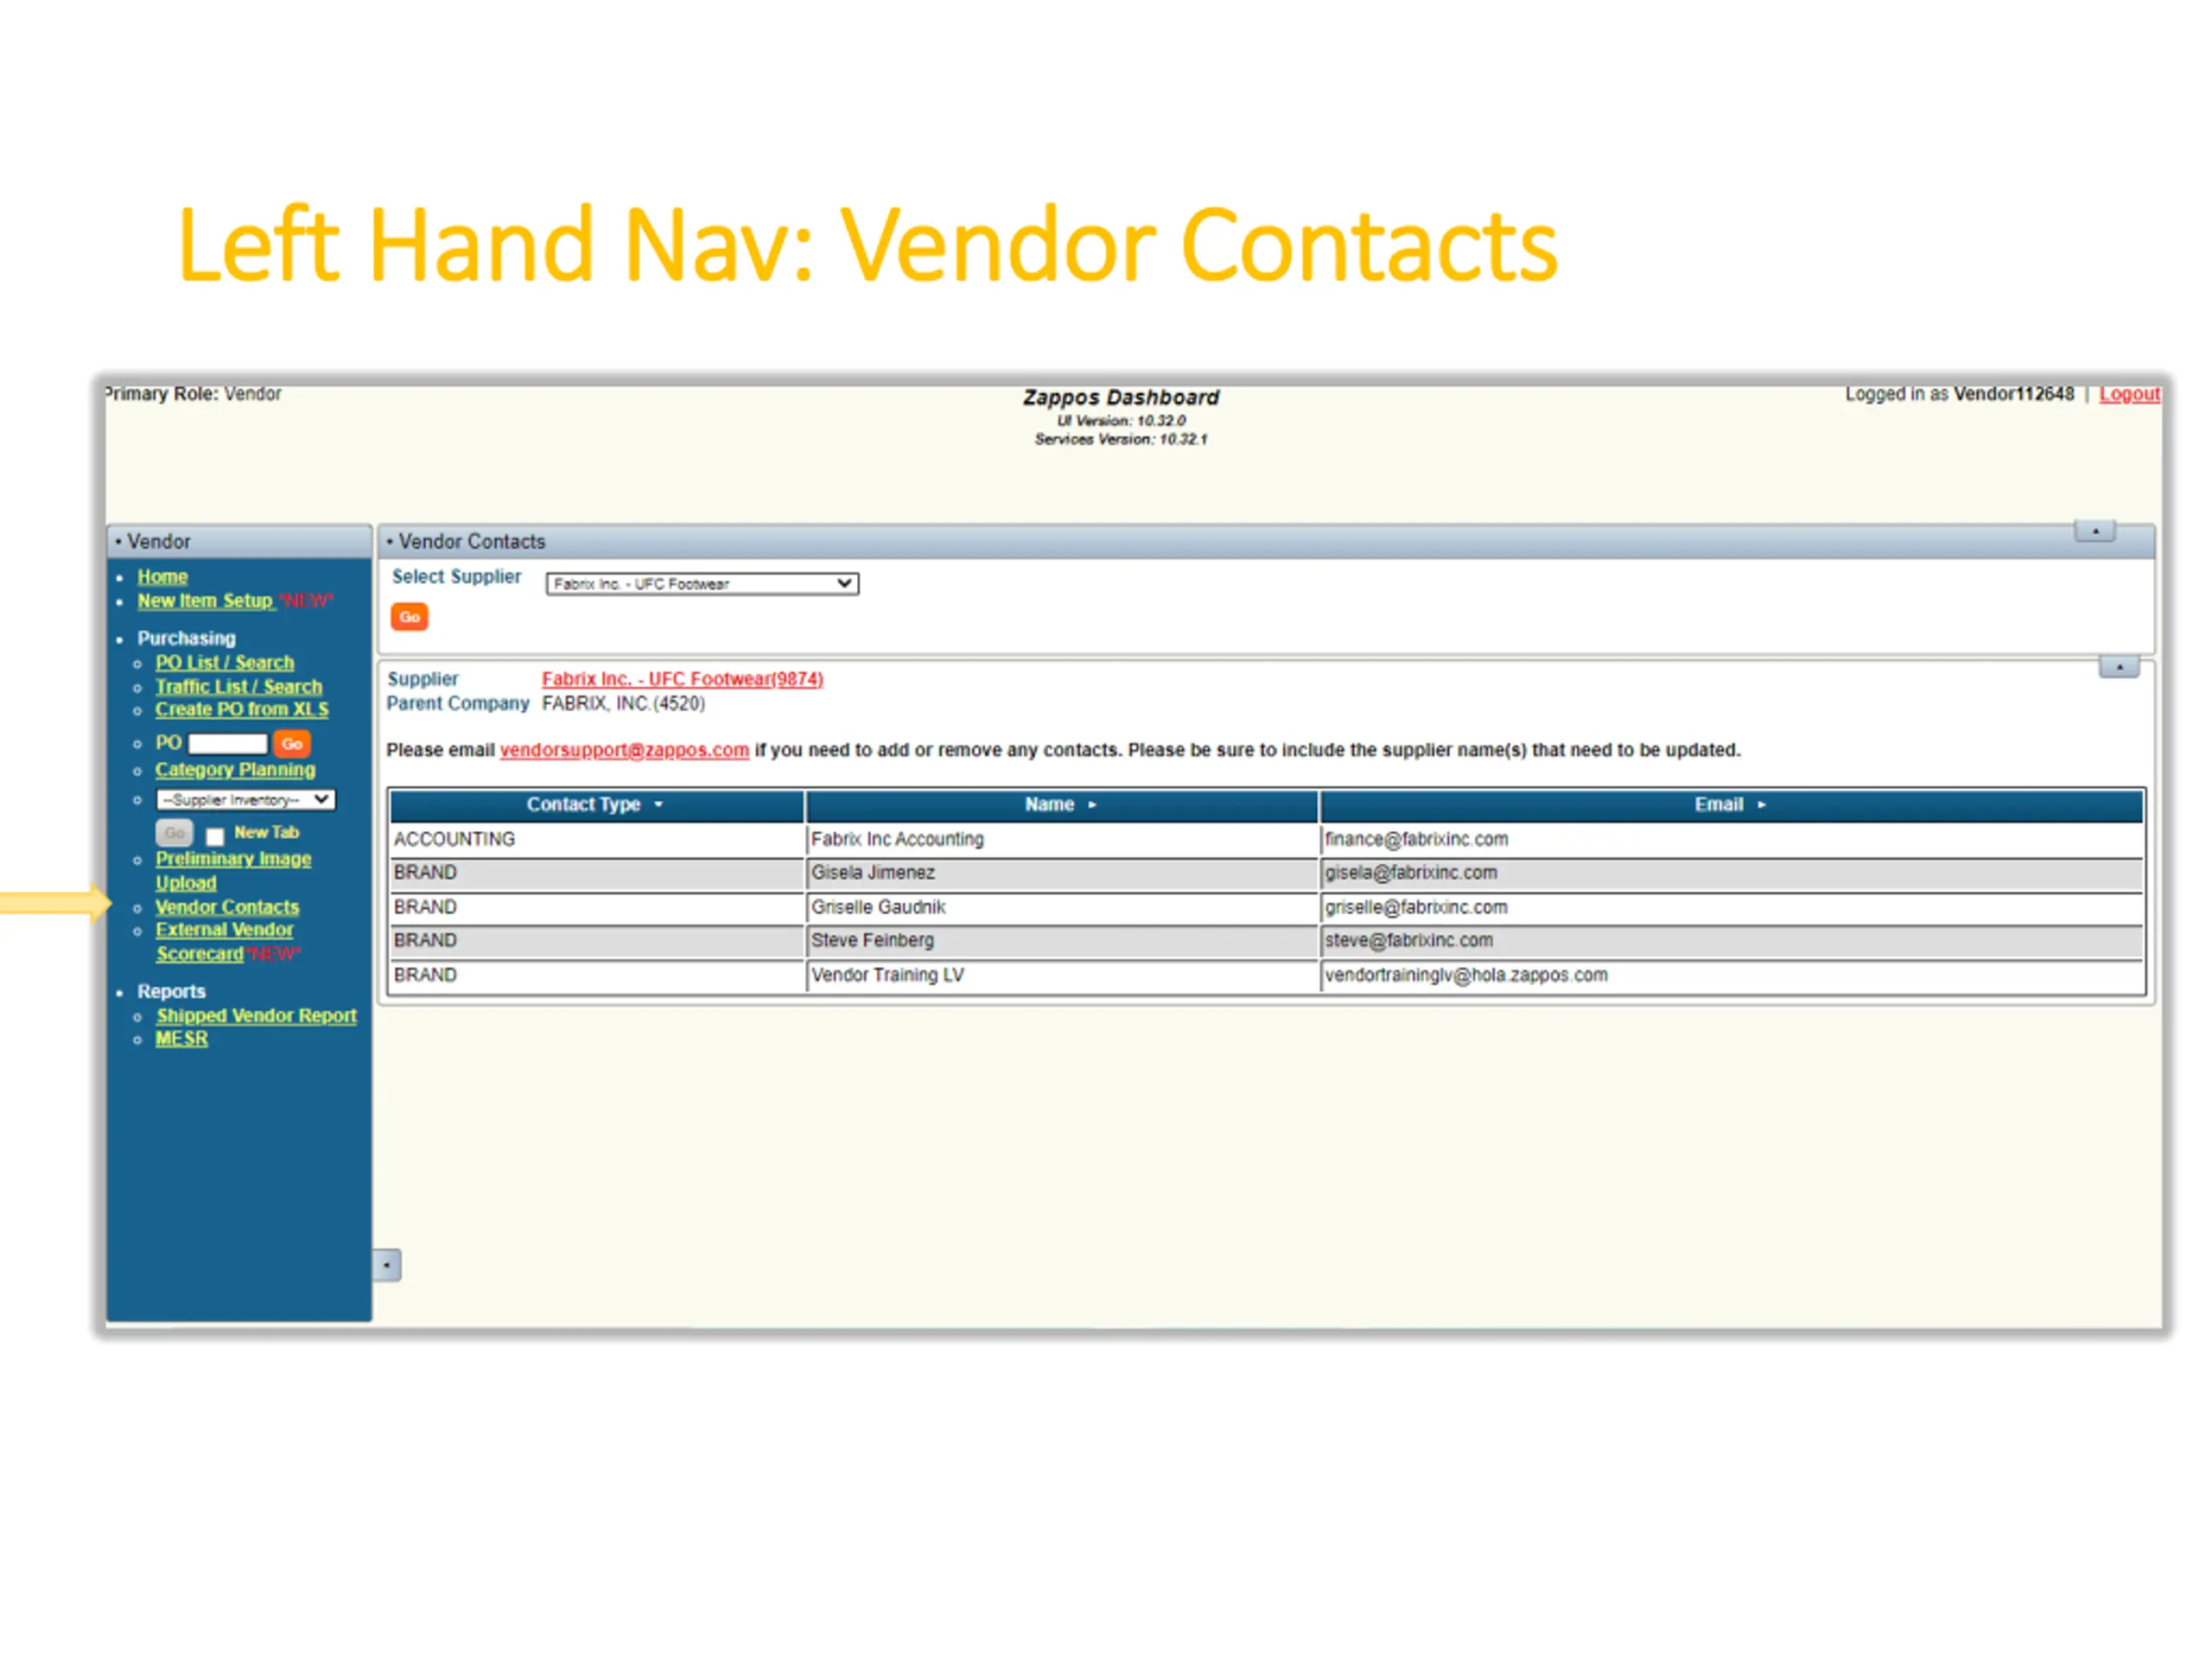Click the grey Go button under Supplier Inventory
2212x1659 pixels.
point(174,833)
